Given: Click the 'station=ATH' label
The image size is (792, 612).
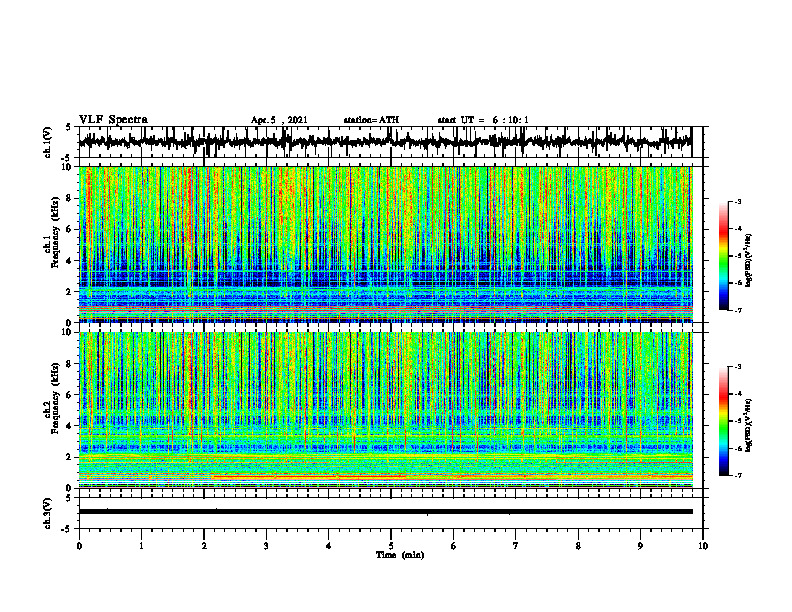Looking at the screenshot, I should click(371, 120).
